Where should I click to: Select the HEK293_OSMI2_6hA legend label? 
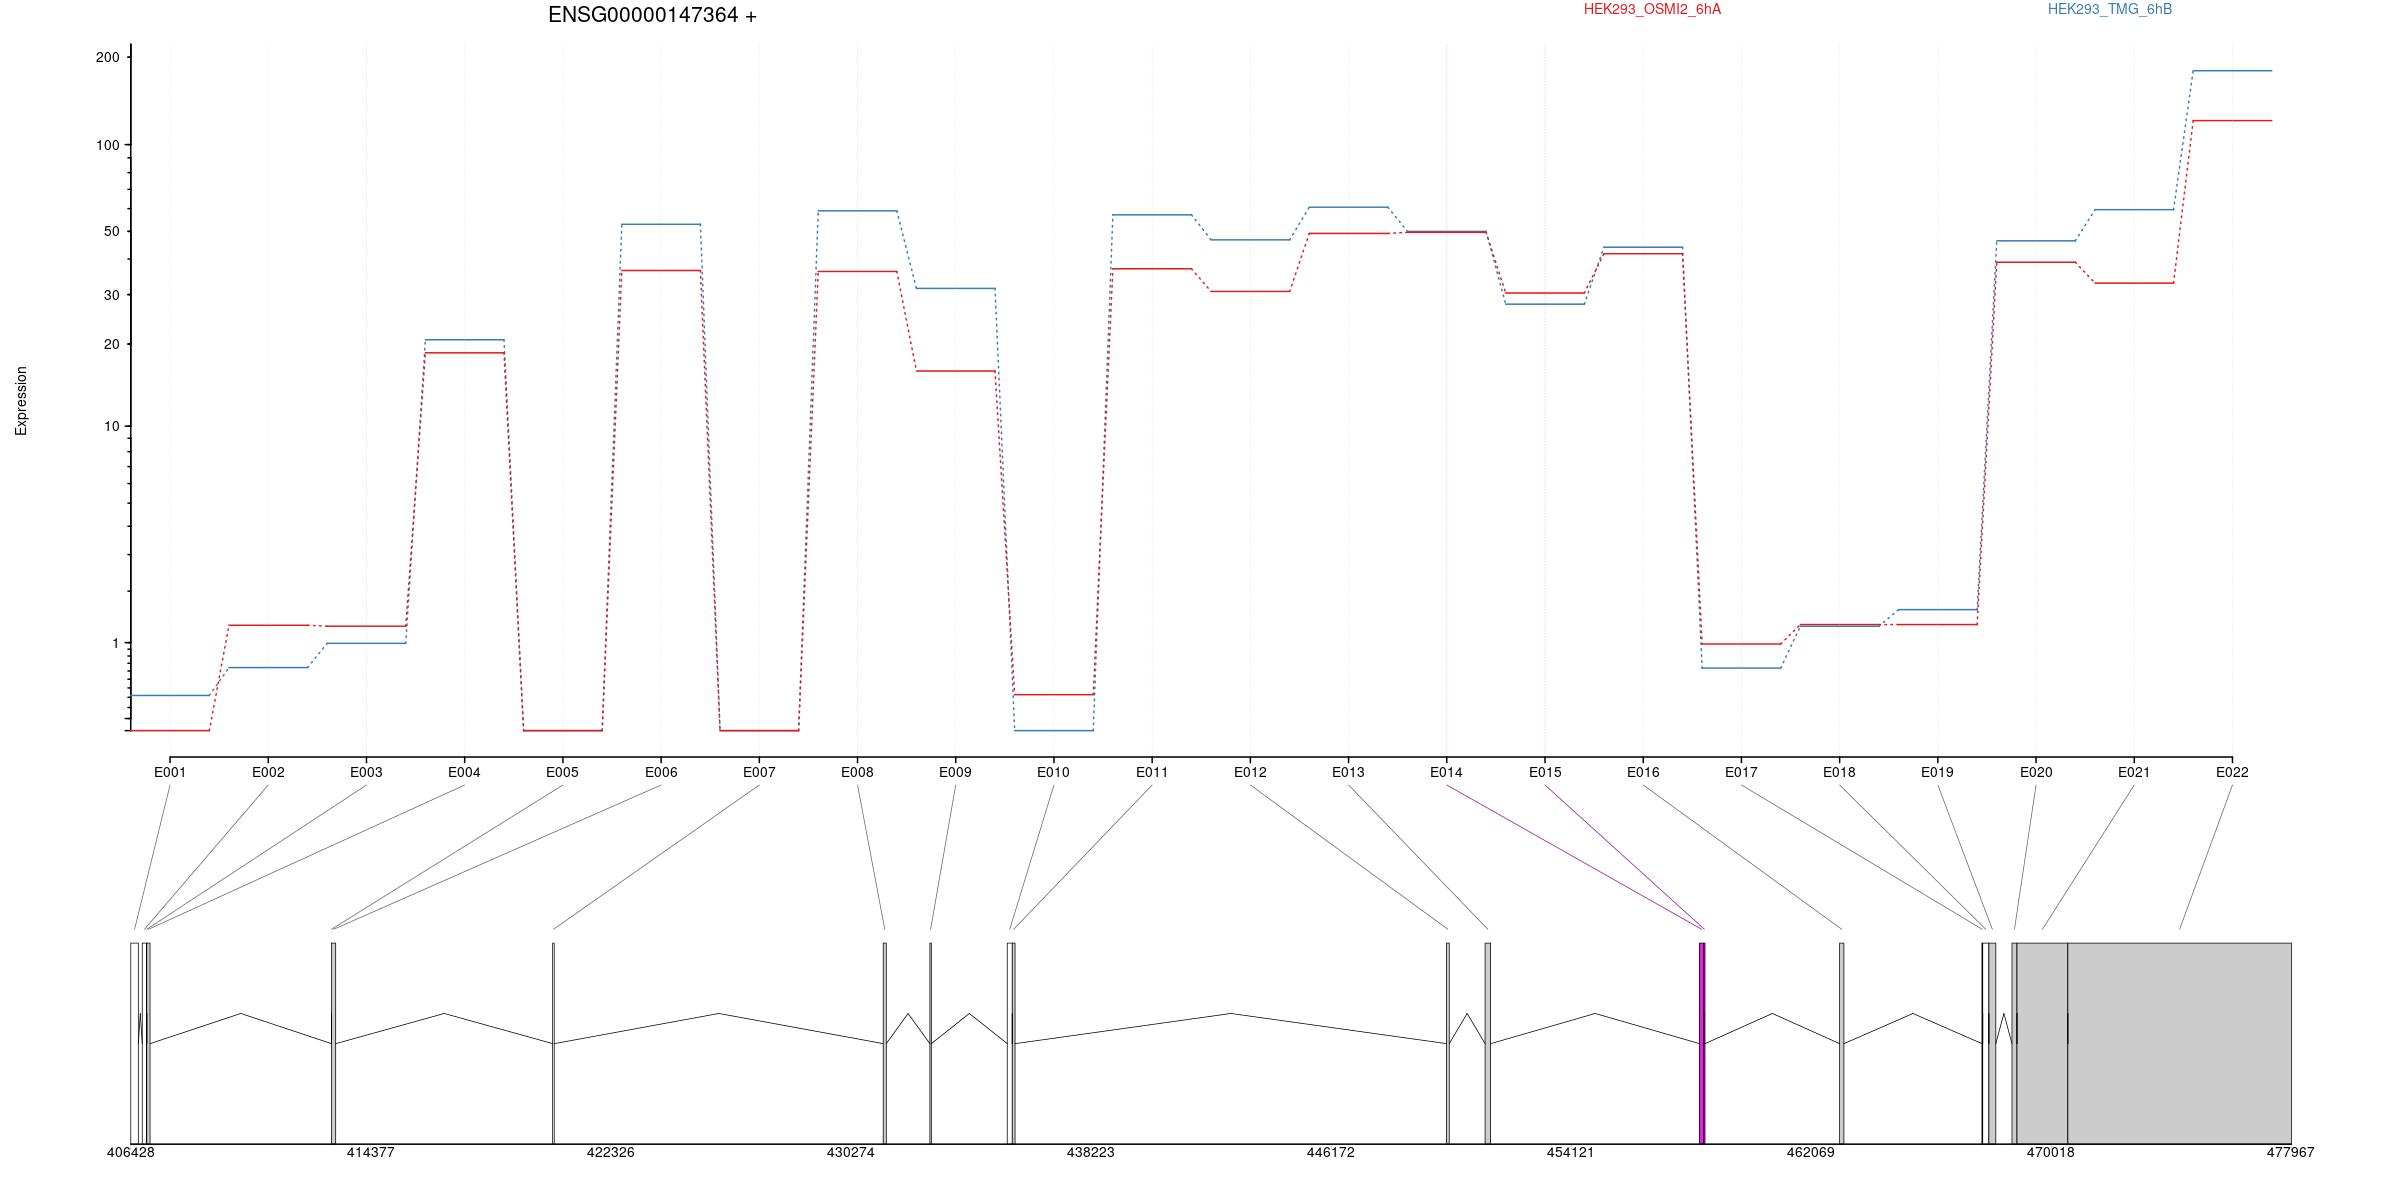1652,9
